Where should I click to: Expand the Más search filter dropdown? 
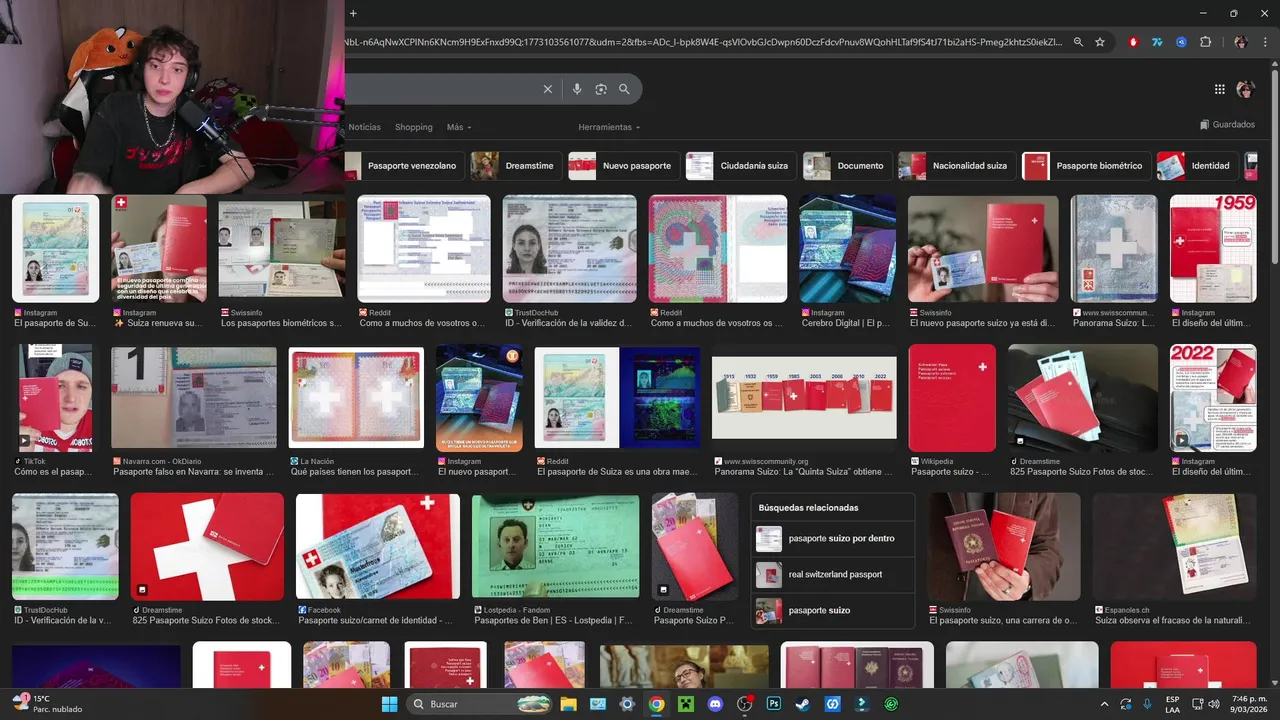[x=459, y=127]
